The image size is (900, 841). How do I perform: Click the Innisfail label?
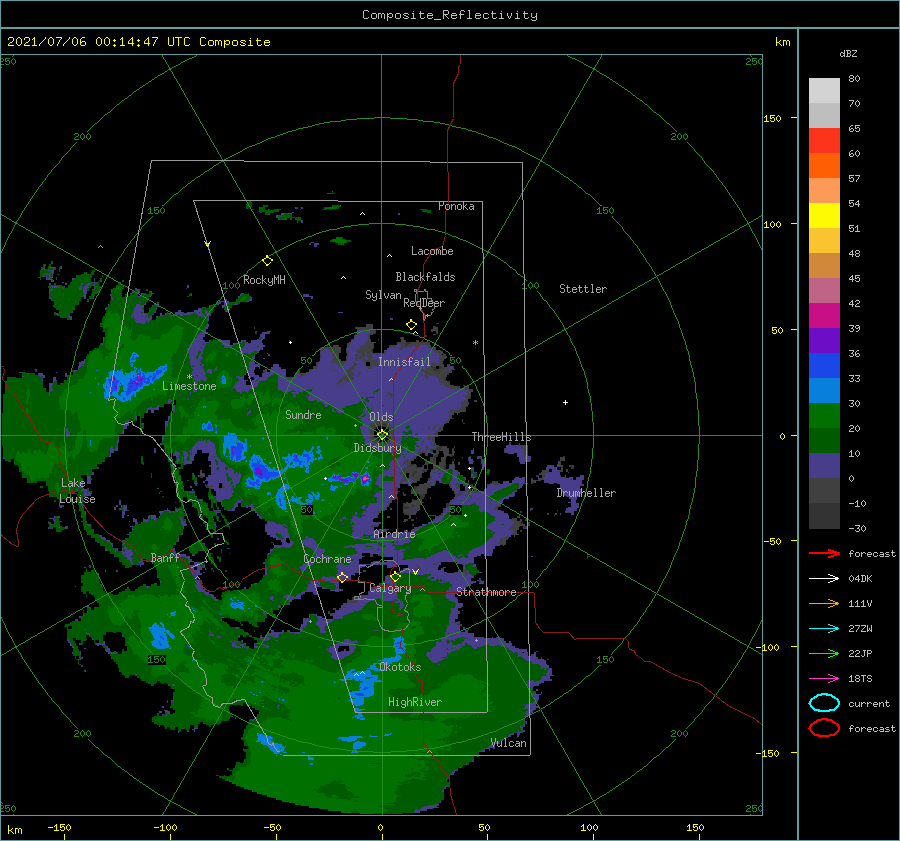point(404,362)
